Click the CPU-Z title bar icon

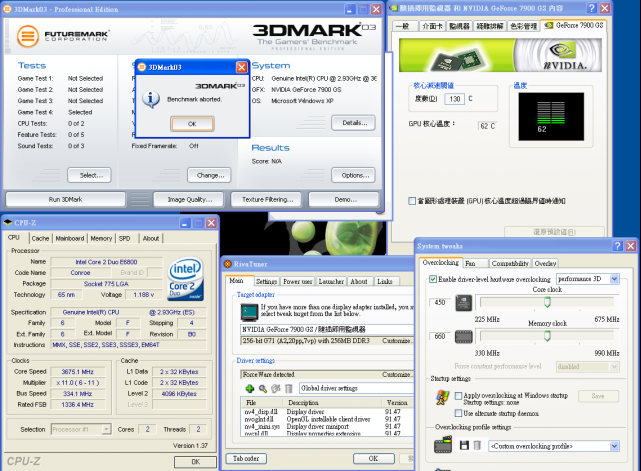(x=8, y=222)
